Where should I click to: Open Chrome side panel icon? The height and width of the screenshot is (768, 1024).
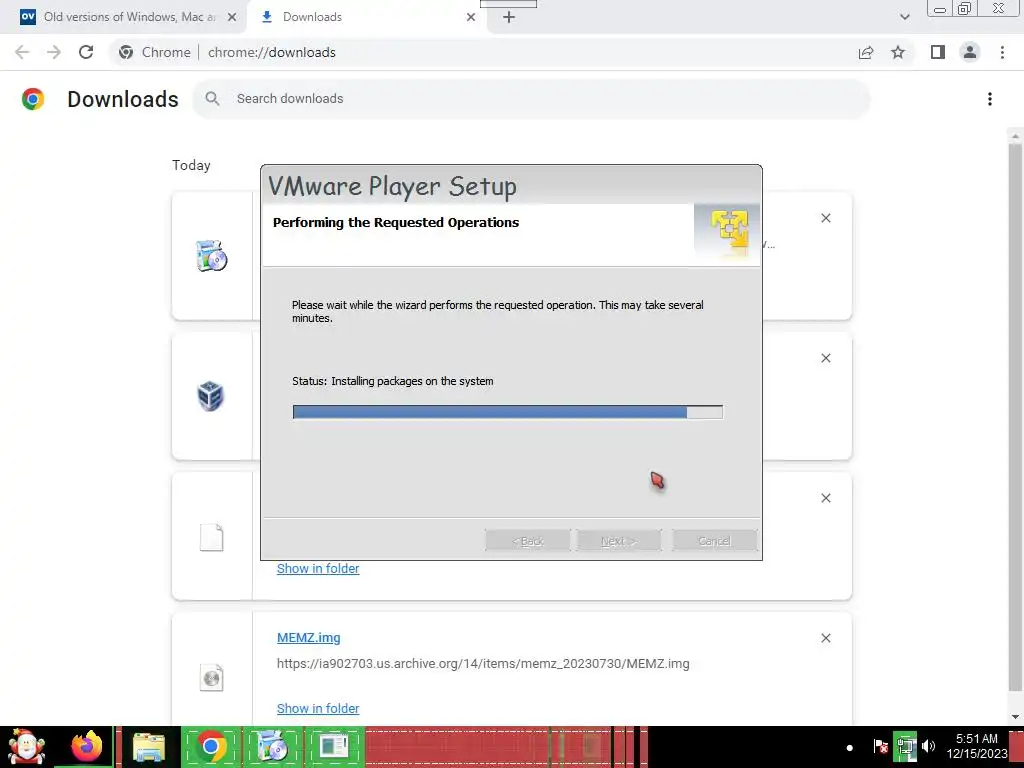(938, 52)
